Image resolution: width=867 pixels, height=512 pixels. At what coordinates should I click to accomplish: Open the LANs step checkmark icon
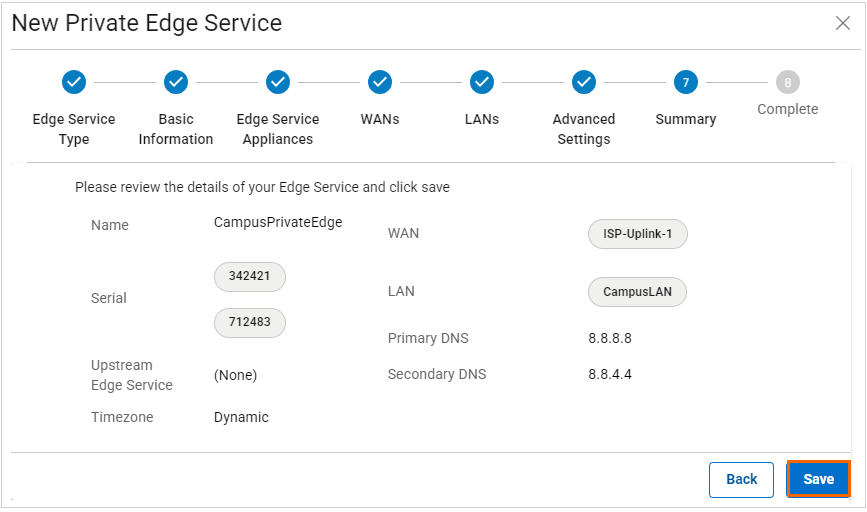point(482,82)
